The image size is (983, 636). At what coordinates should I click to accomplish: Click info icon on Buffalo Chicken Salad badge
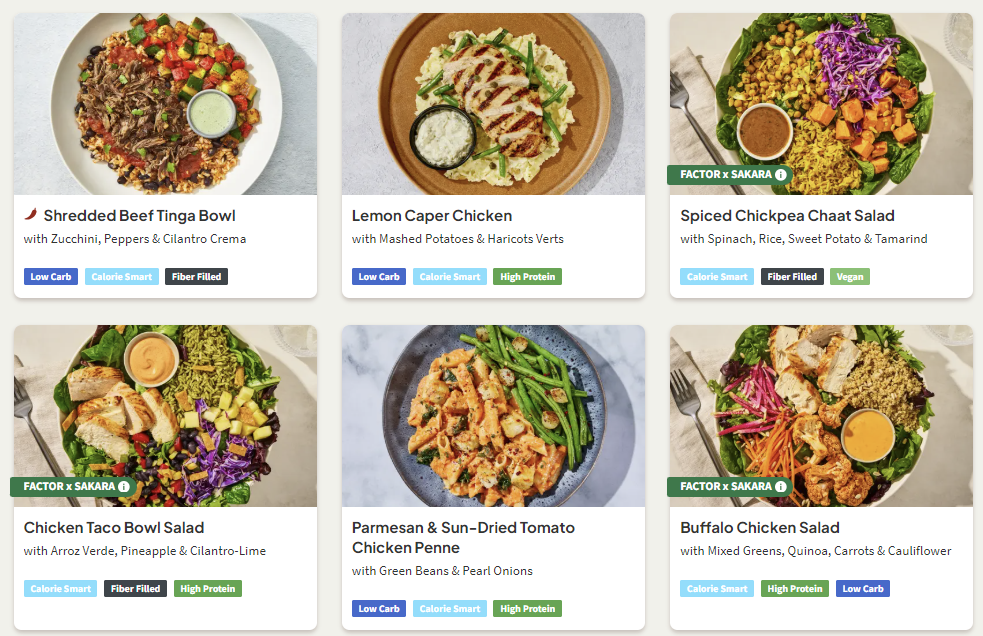(781, 486)
